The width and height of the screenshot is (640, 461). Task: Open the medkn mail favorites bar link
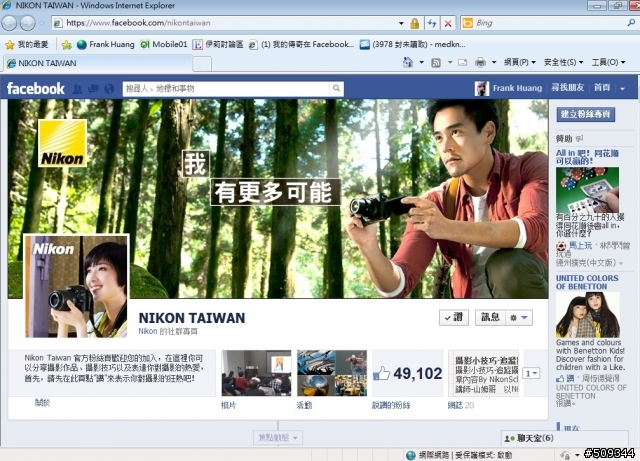tap(412, 45)
